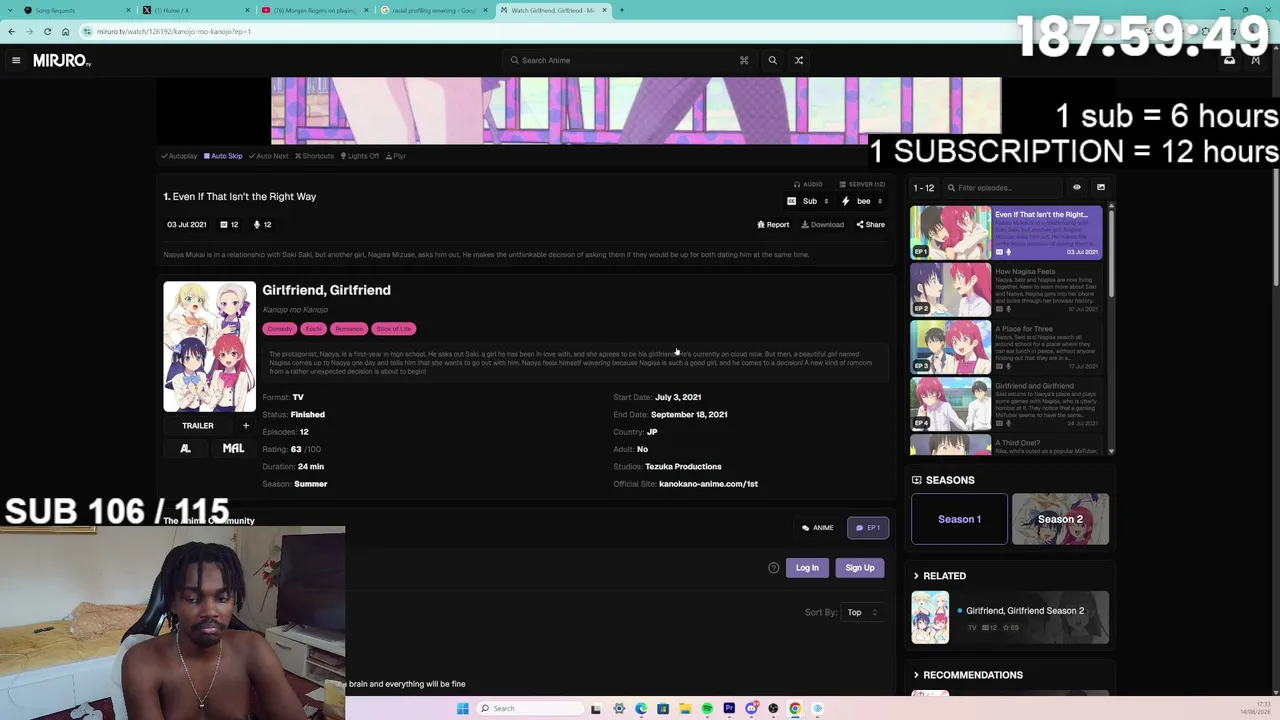Go back in browser history

click(11, 32)
